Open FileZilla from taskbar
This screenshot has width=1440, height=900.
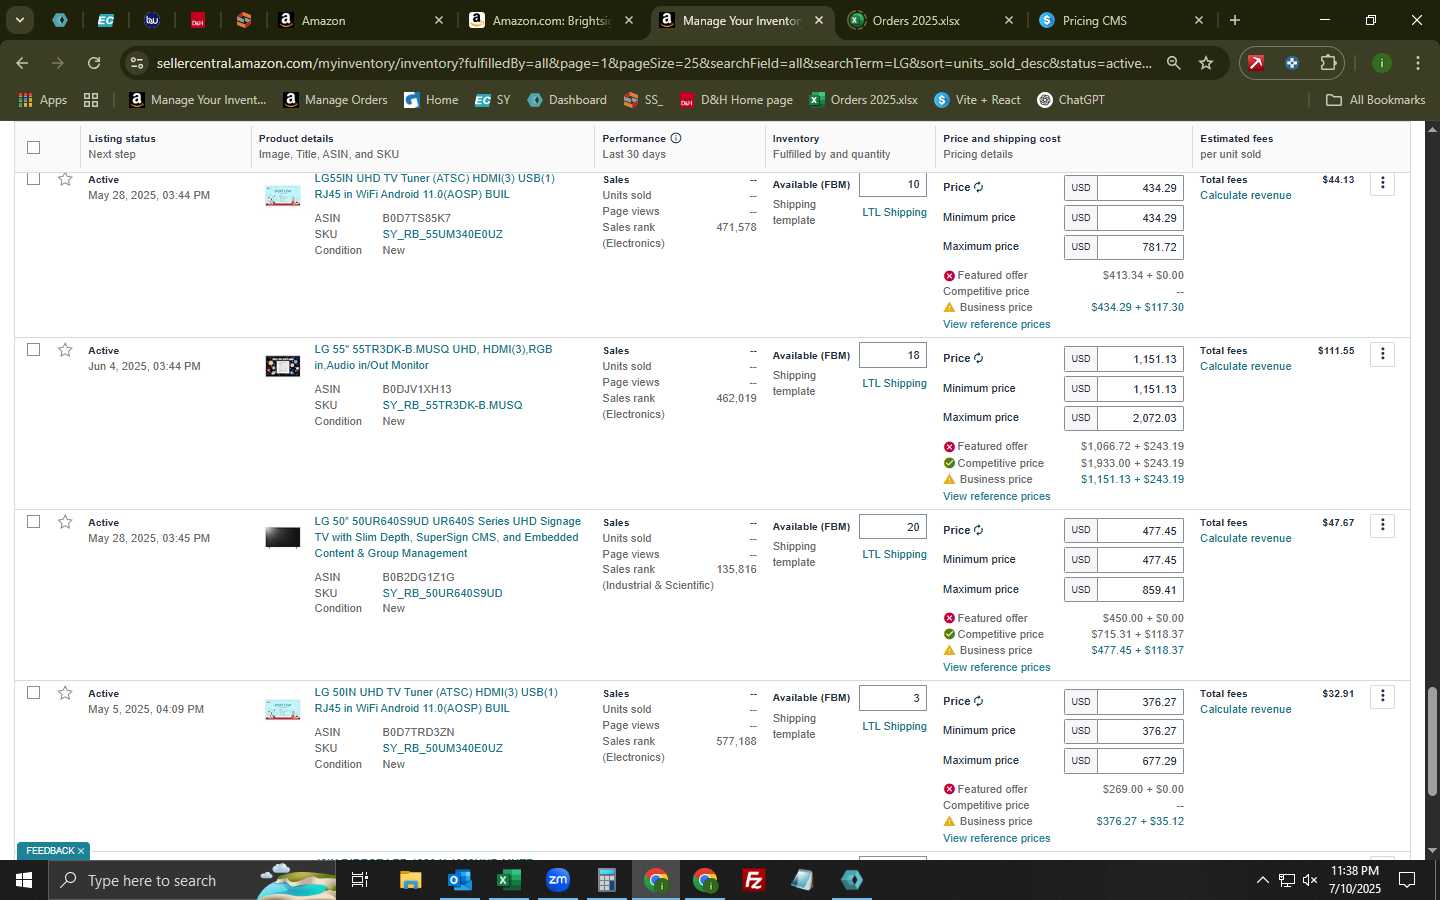click(x=754, y=880)
